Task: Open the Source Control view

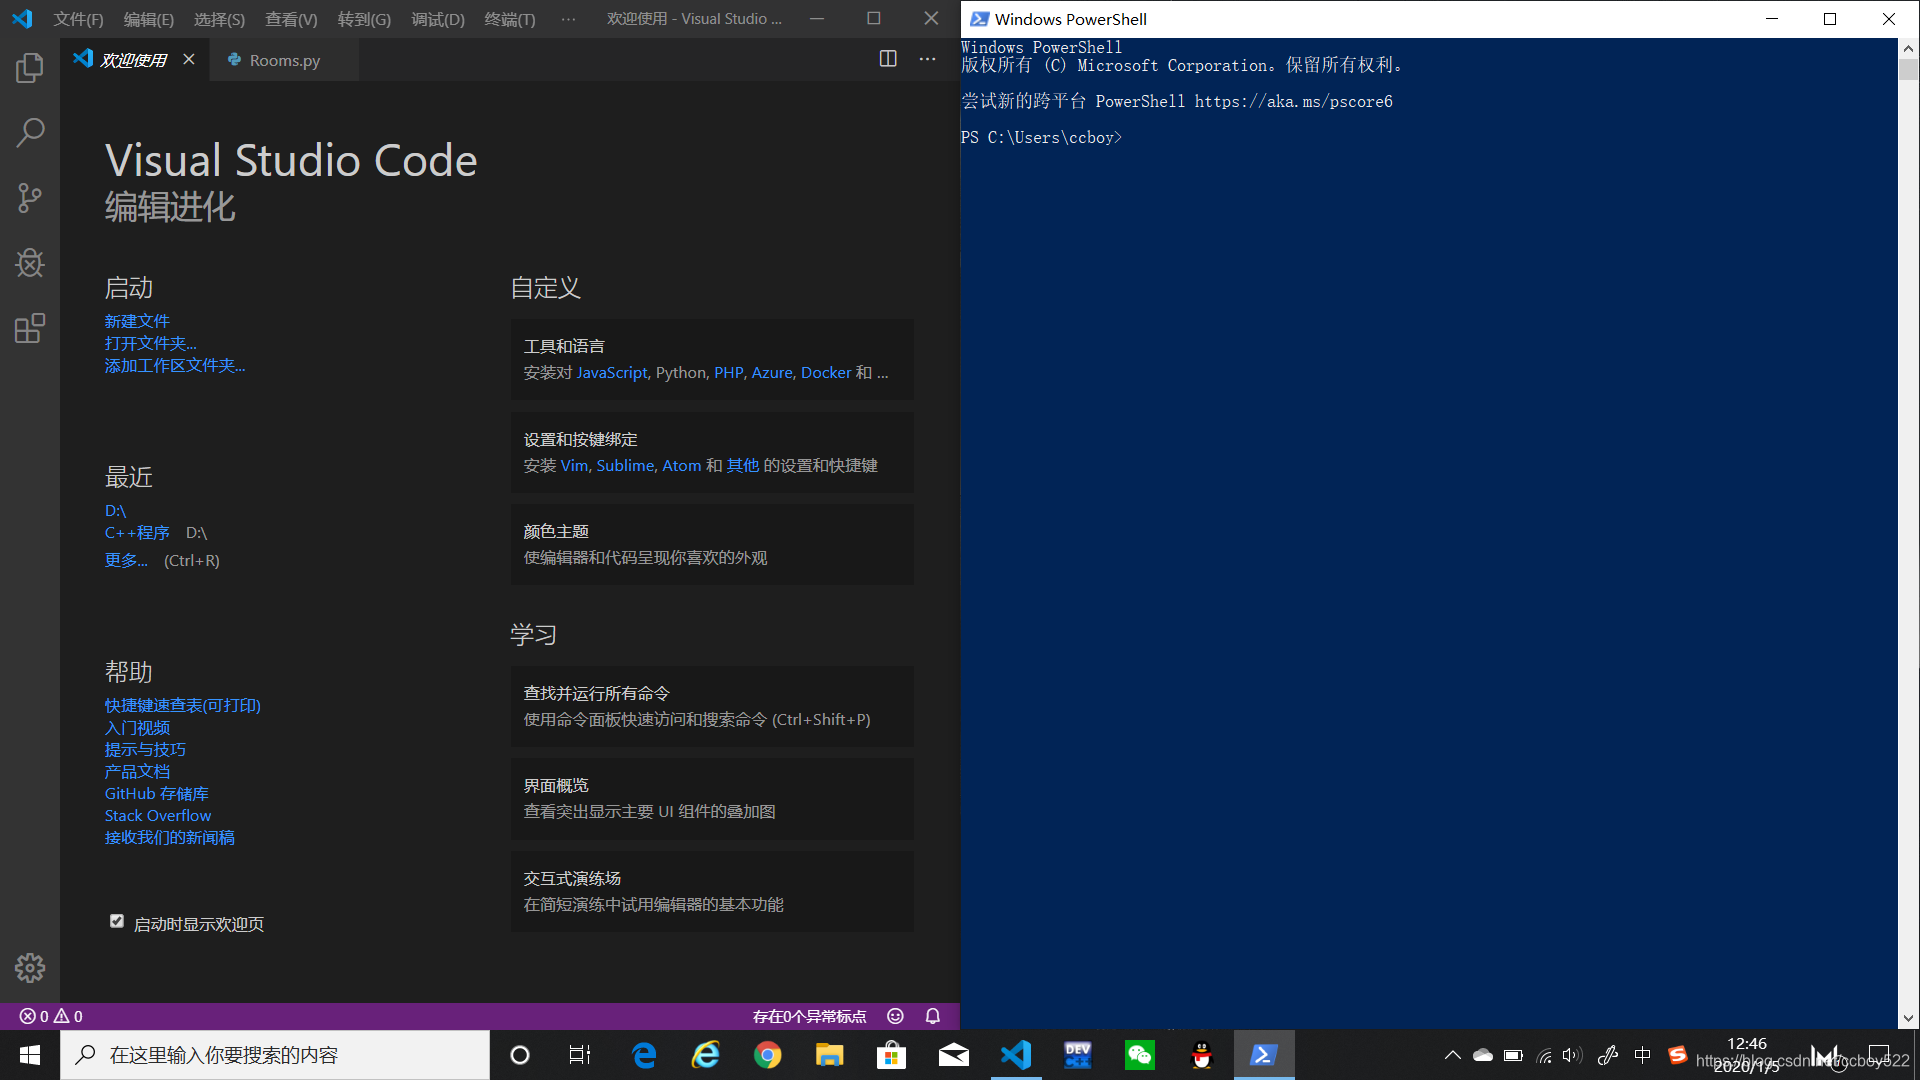Action: click(30, 197)
